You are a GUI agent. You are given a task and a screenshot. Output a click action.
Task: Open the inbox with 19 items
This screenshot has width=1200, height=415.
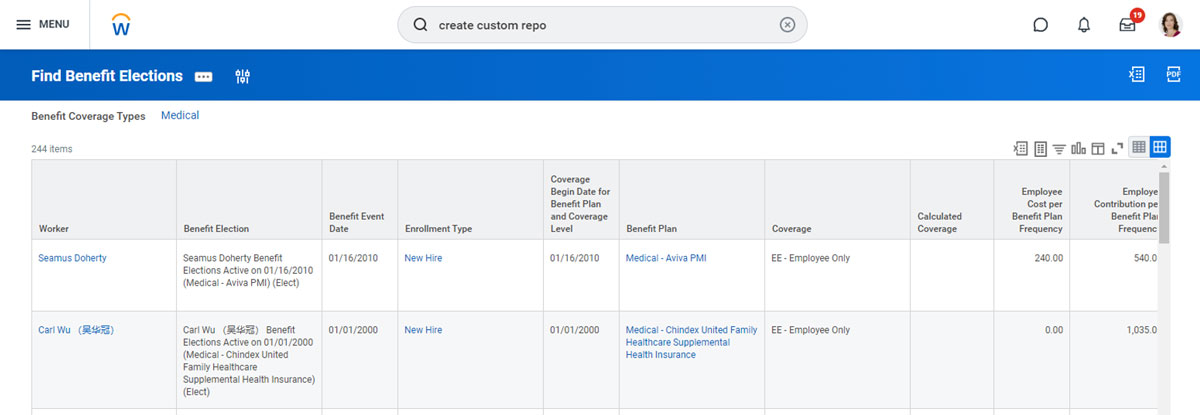(1128, 24)
